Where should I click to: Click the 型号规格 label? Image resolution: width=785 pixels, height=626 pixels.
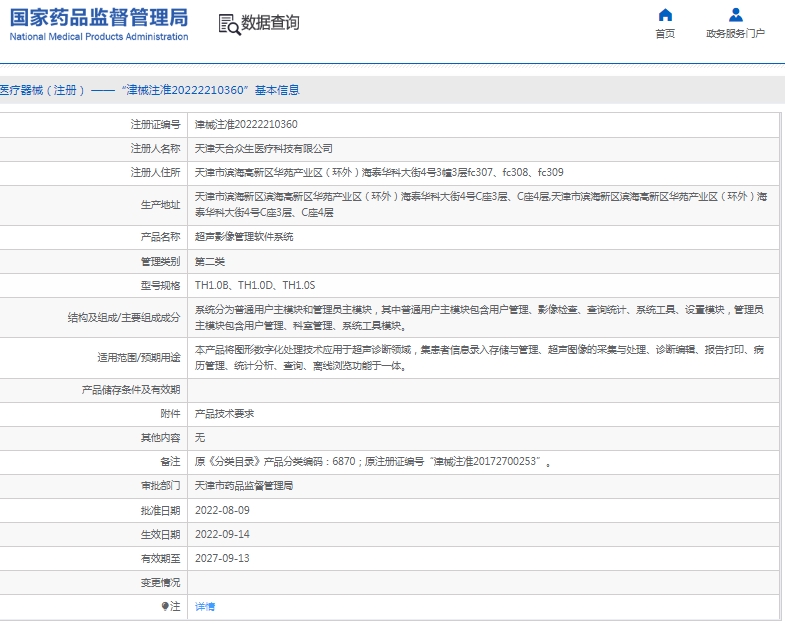click(x=160, y=285)
